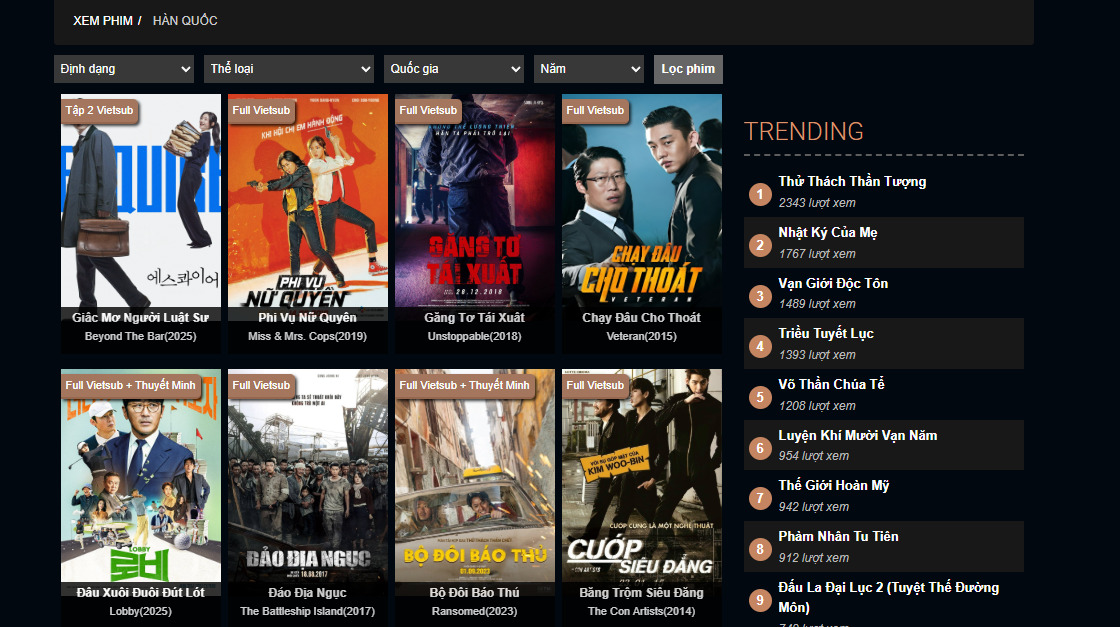This screenshot has height=627, width=1120.
Task: Click rank 6 circle badge in Trending
Action: 760,448
